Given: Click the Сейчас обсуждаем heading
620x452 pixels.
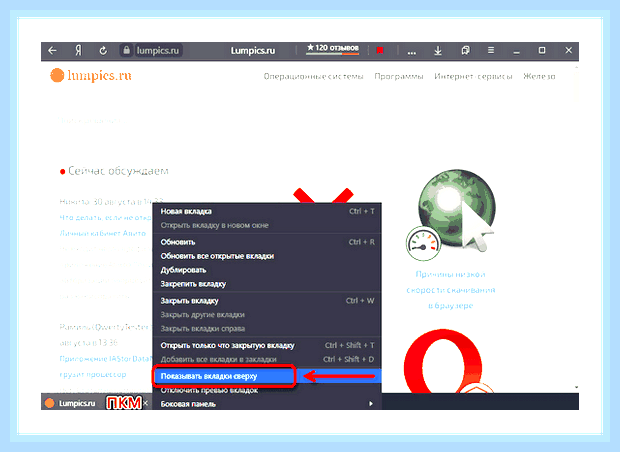Looking at the screenshot, I should point(118,171).
